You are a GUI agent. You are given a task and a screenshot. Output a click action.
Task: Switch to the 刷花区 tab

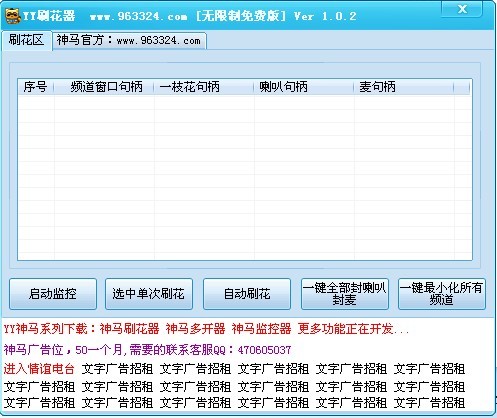pos(26,40)
